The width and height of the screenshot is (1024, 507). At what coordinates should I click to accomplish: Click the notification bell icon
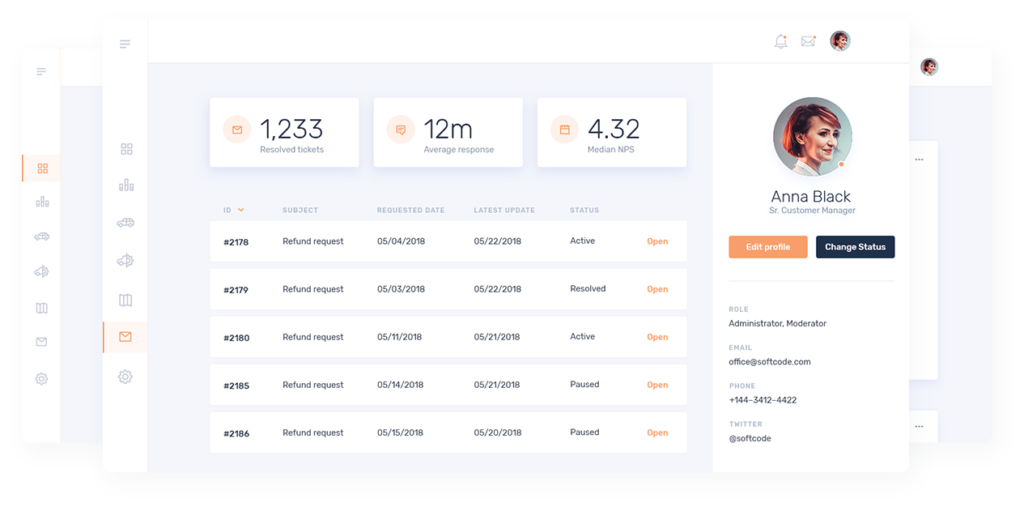(781, 41)
